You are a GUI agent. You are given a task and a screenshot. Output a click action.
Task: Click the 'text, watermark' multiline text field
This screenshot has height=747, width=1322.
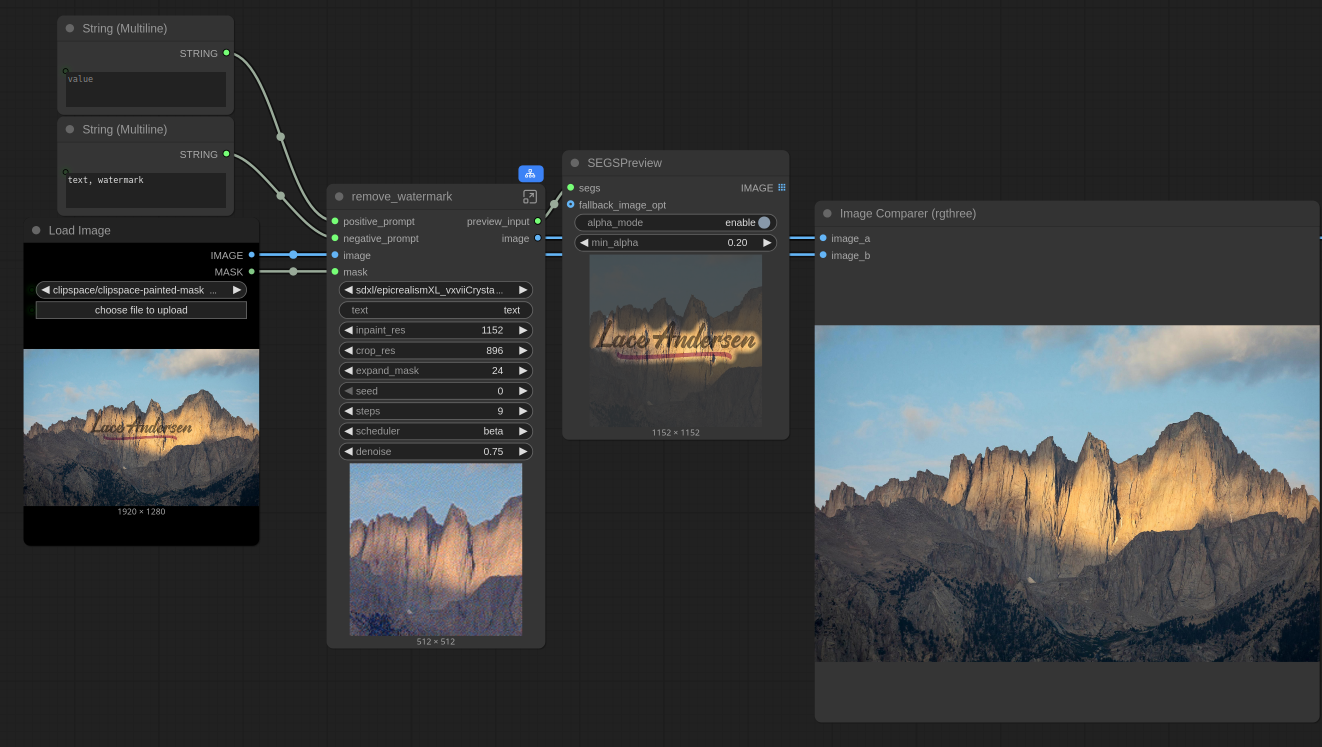(146, 190)
